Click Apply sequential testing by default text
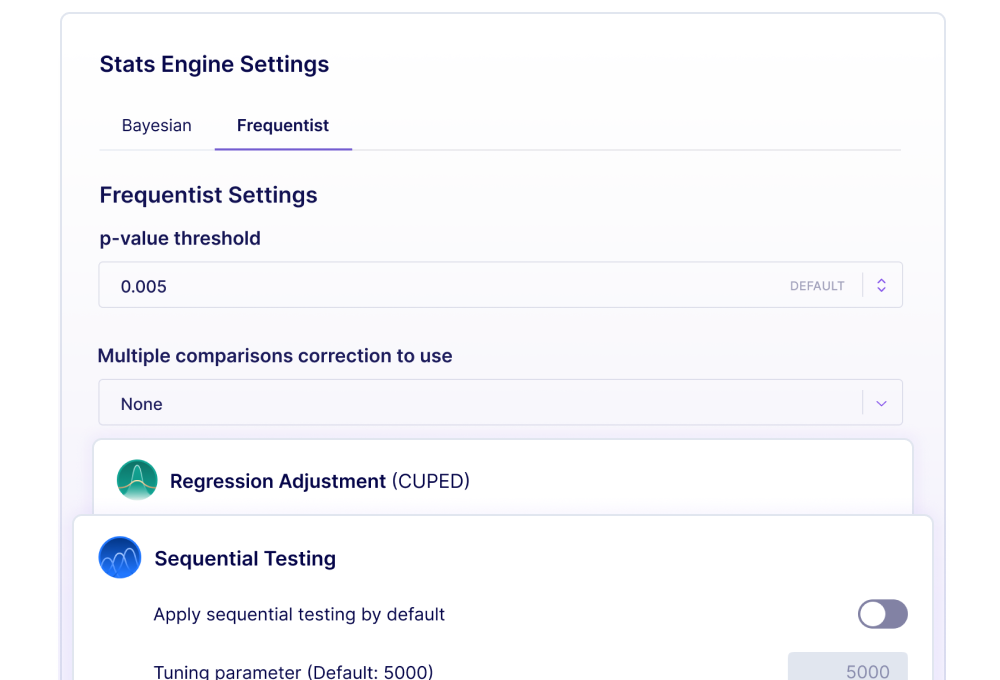Image resolution: width=1000 pixels, height=680 pixels. click(x=299, y=614)
